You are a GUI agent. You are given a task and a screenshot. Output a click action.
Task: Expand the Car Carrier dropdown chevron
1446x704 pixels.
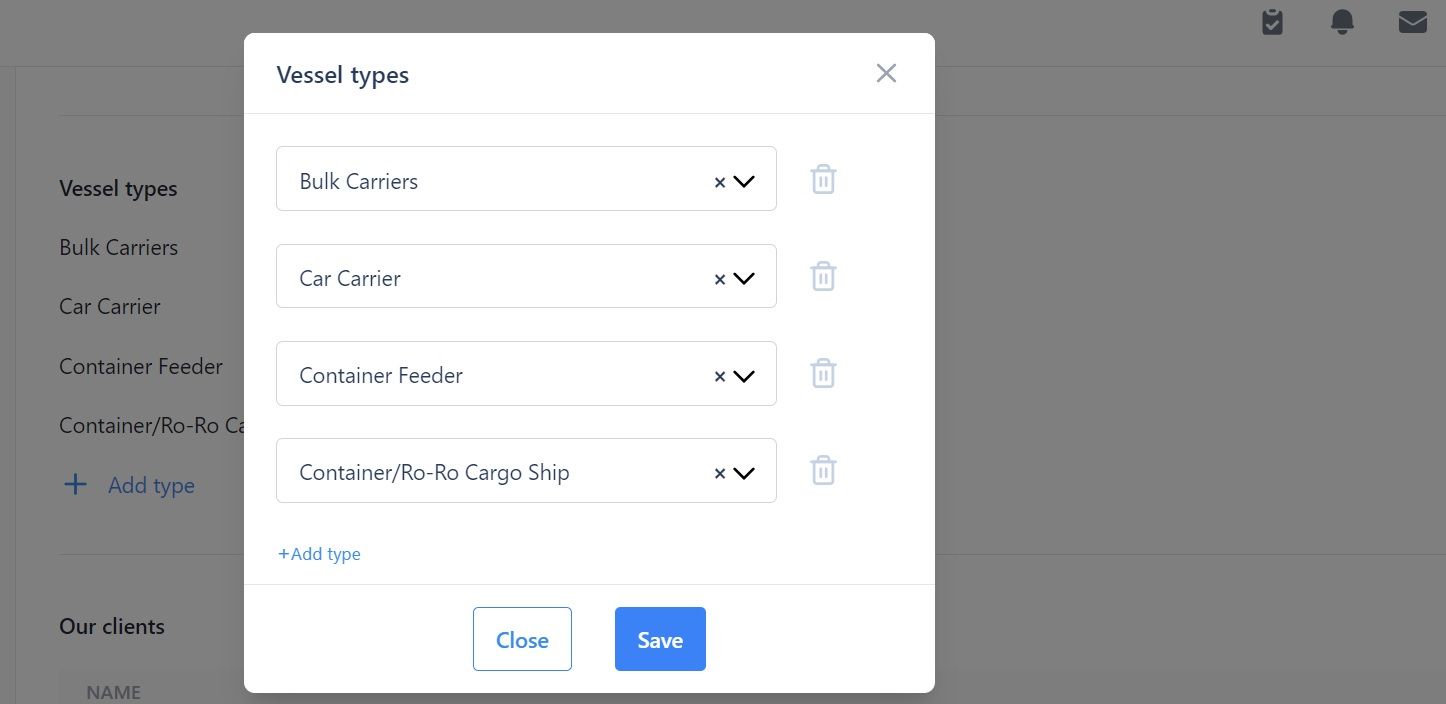point(743,279)
